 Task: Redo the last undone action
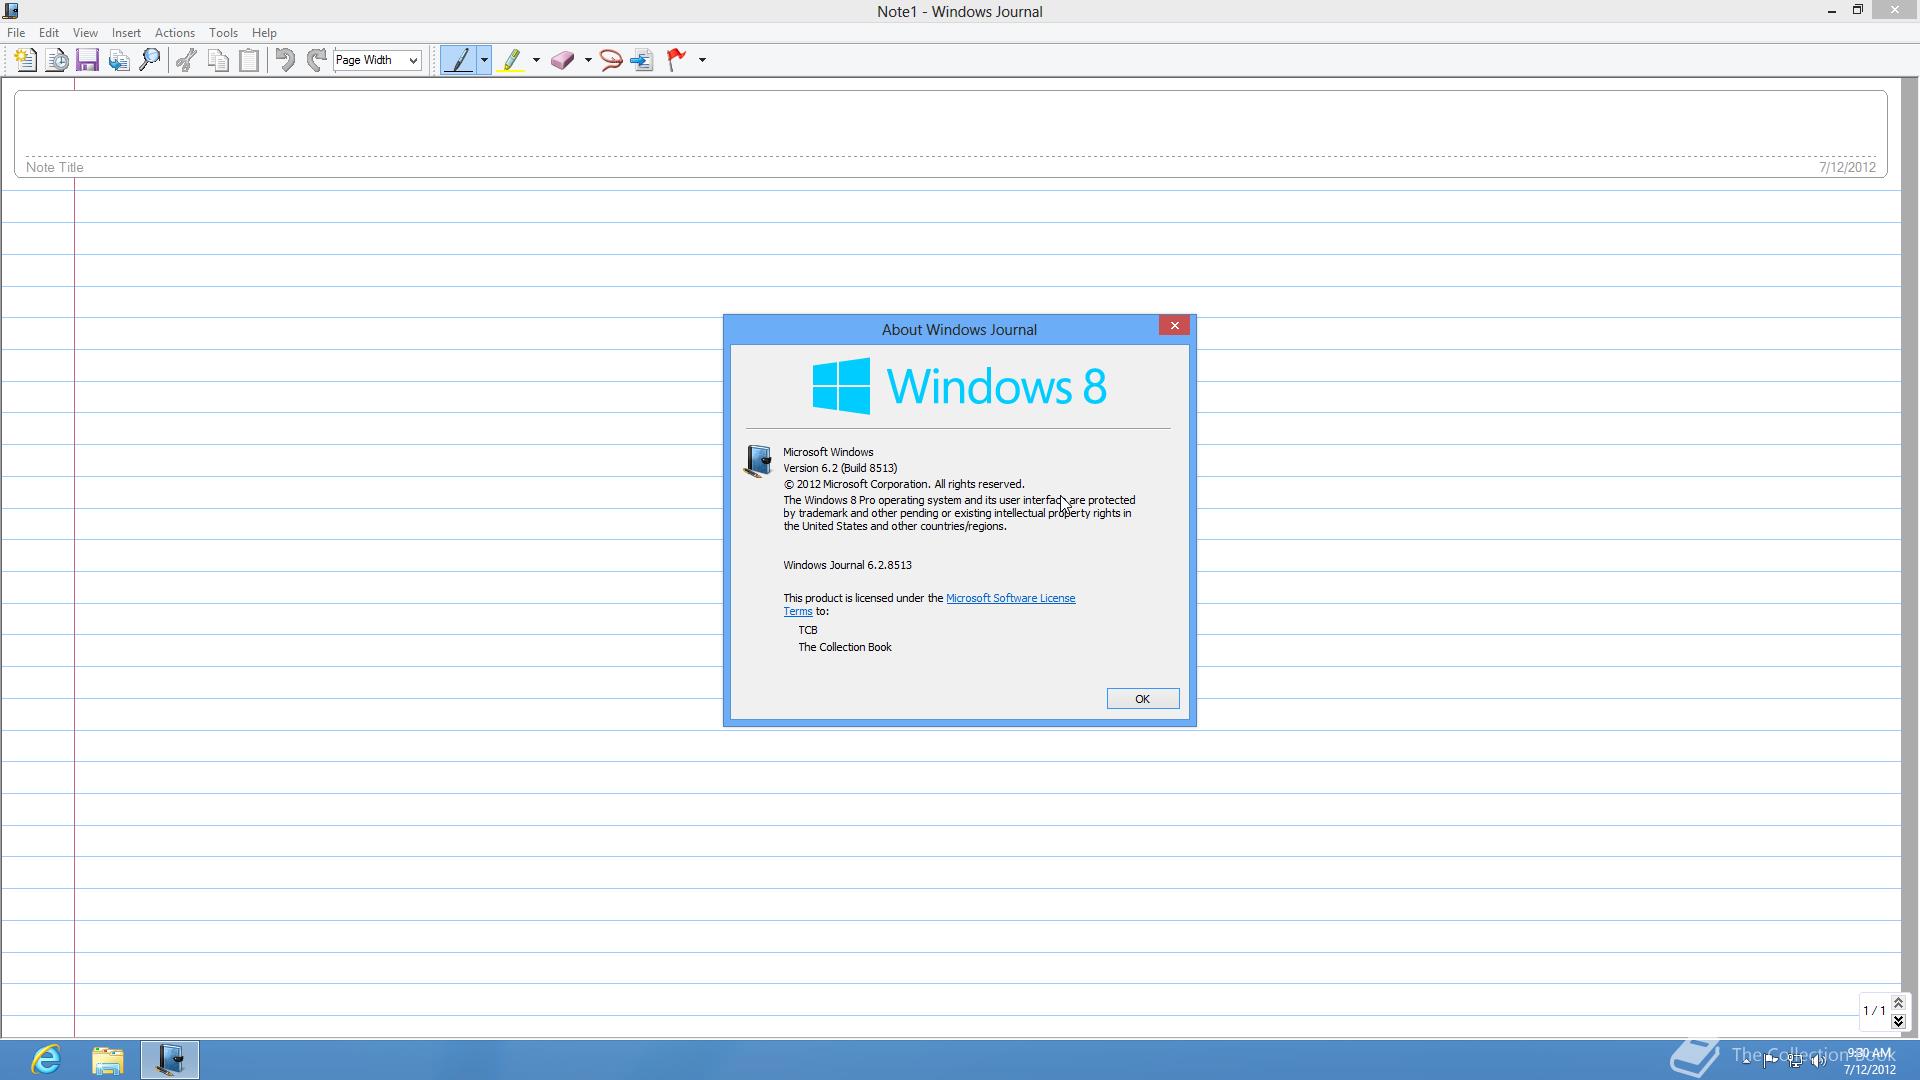(x=316, y=60)
